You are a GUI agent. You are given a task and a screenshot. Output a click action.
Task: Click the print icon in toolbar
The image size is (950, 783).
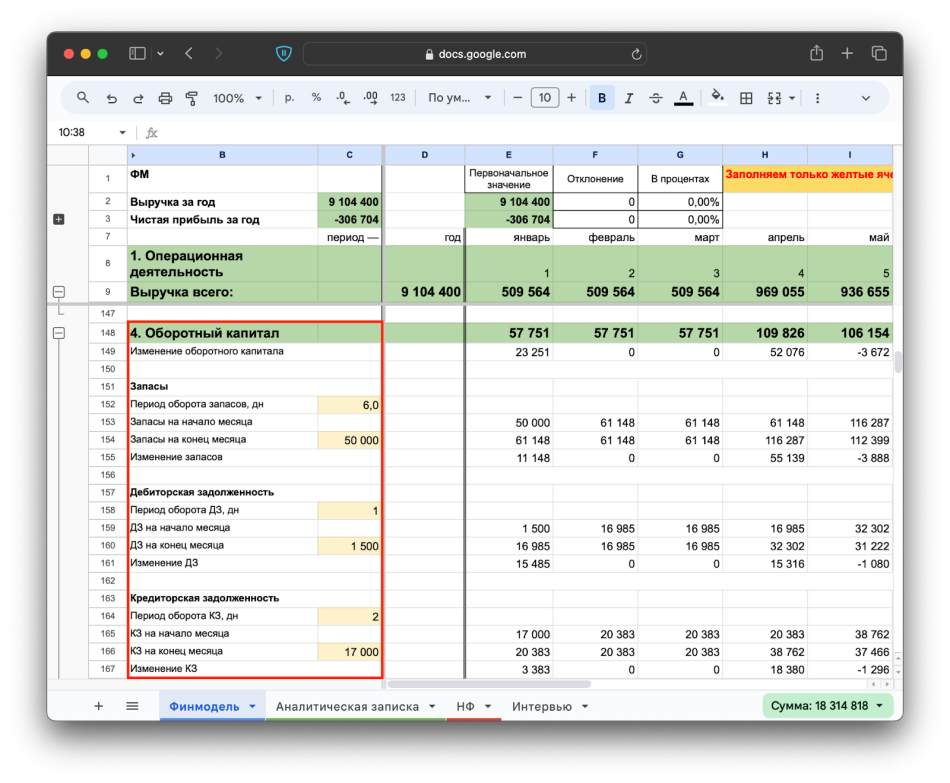coord(166,98)
